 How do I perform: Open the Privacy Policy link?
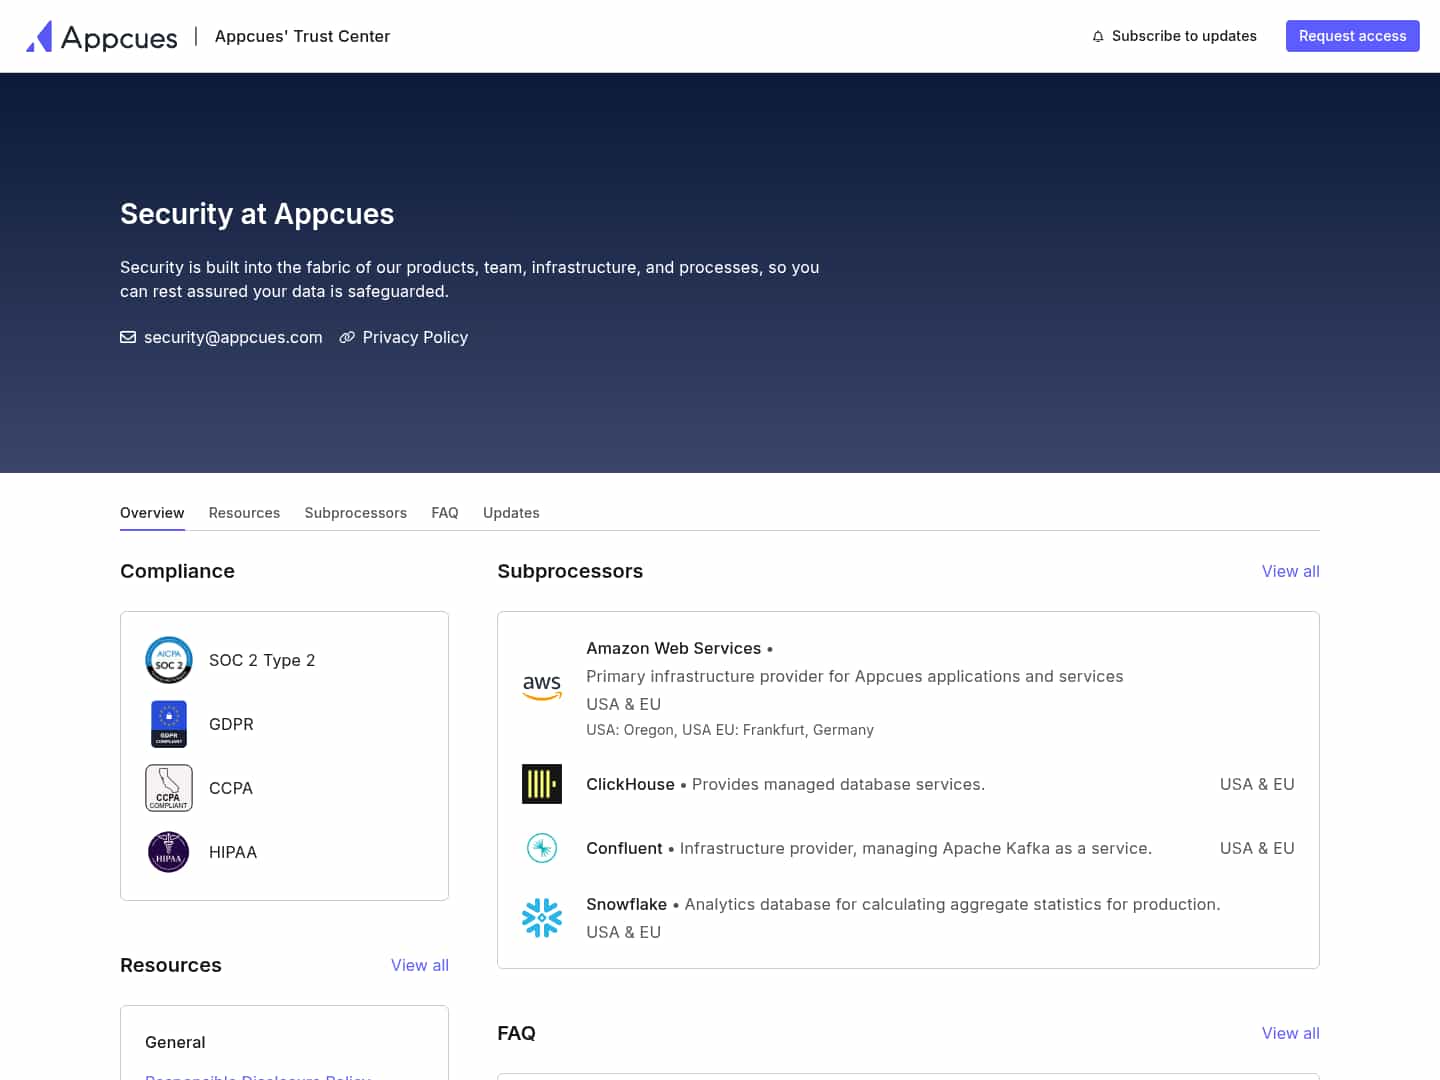click(x=415, y=337)
